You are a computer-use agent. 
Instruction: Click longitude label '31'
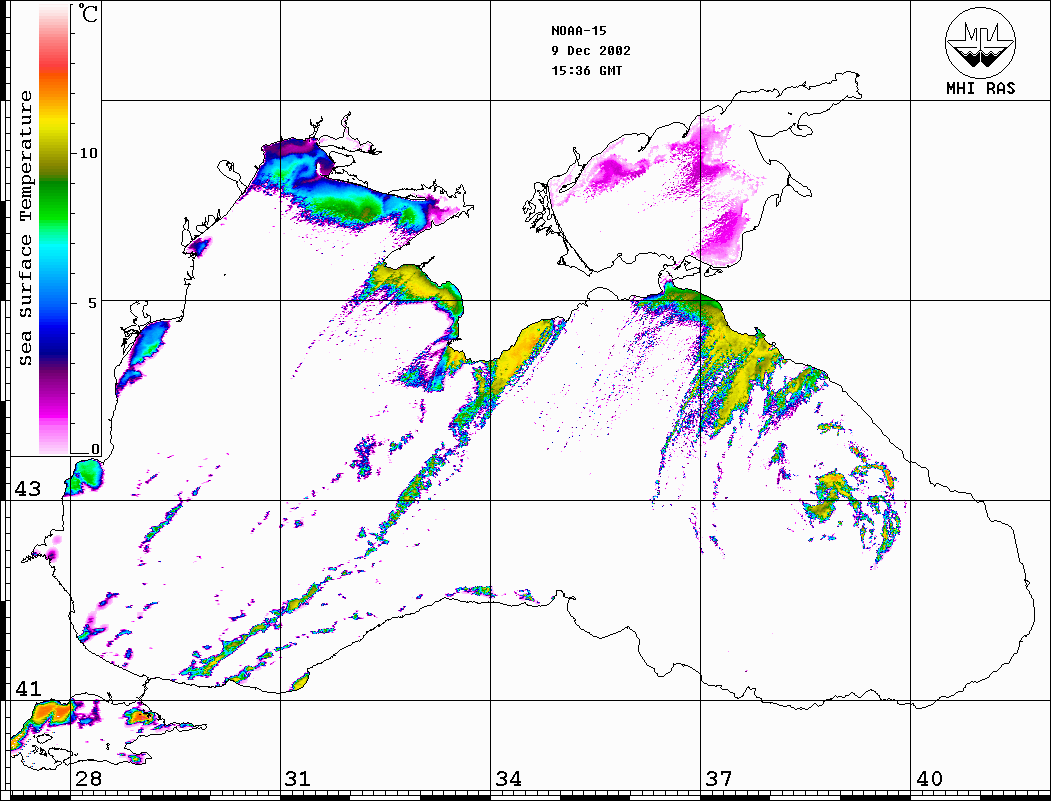pos(298,778)
